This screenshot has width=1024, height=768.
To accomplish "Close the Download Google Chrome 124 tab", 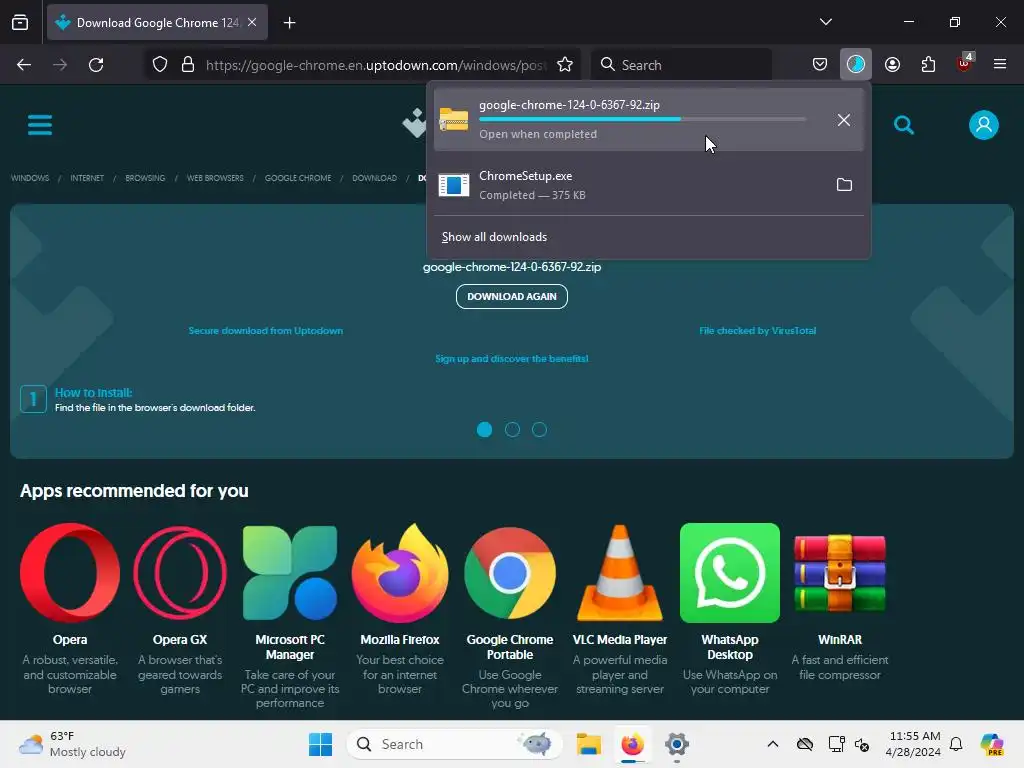I will click(252, 22).
